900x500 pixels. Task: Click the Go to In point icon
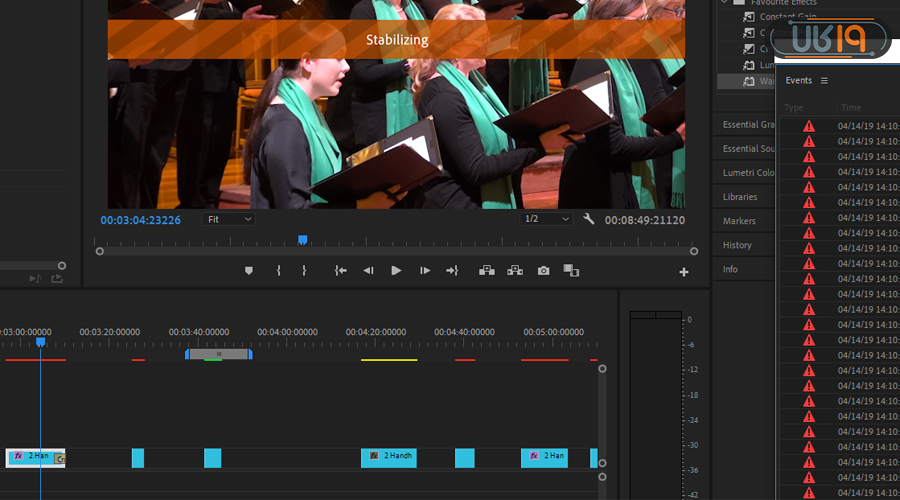[x=340, y=271]
